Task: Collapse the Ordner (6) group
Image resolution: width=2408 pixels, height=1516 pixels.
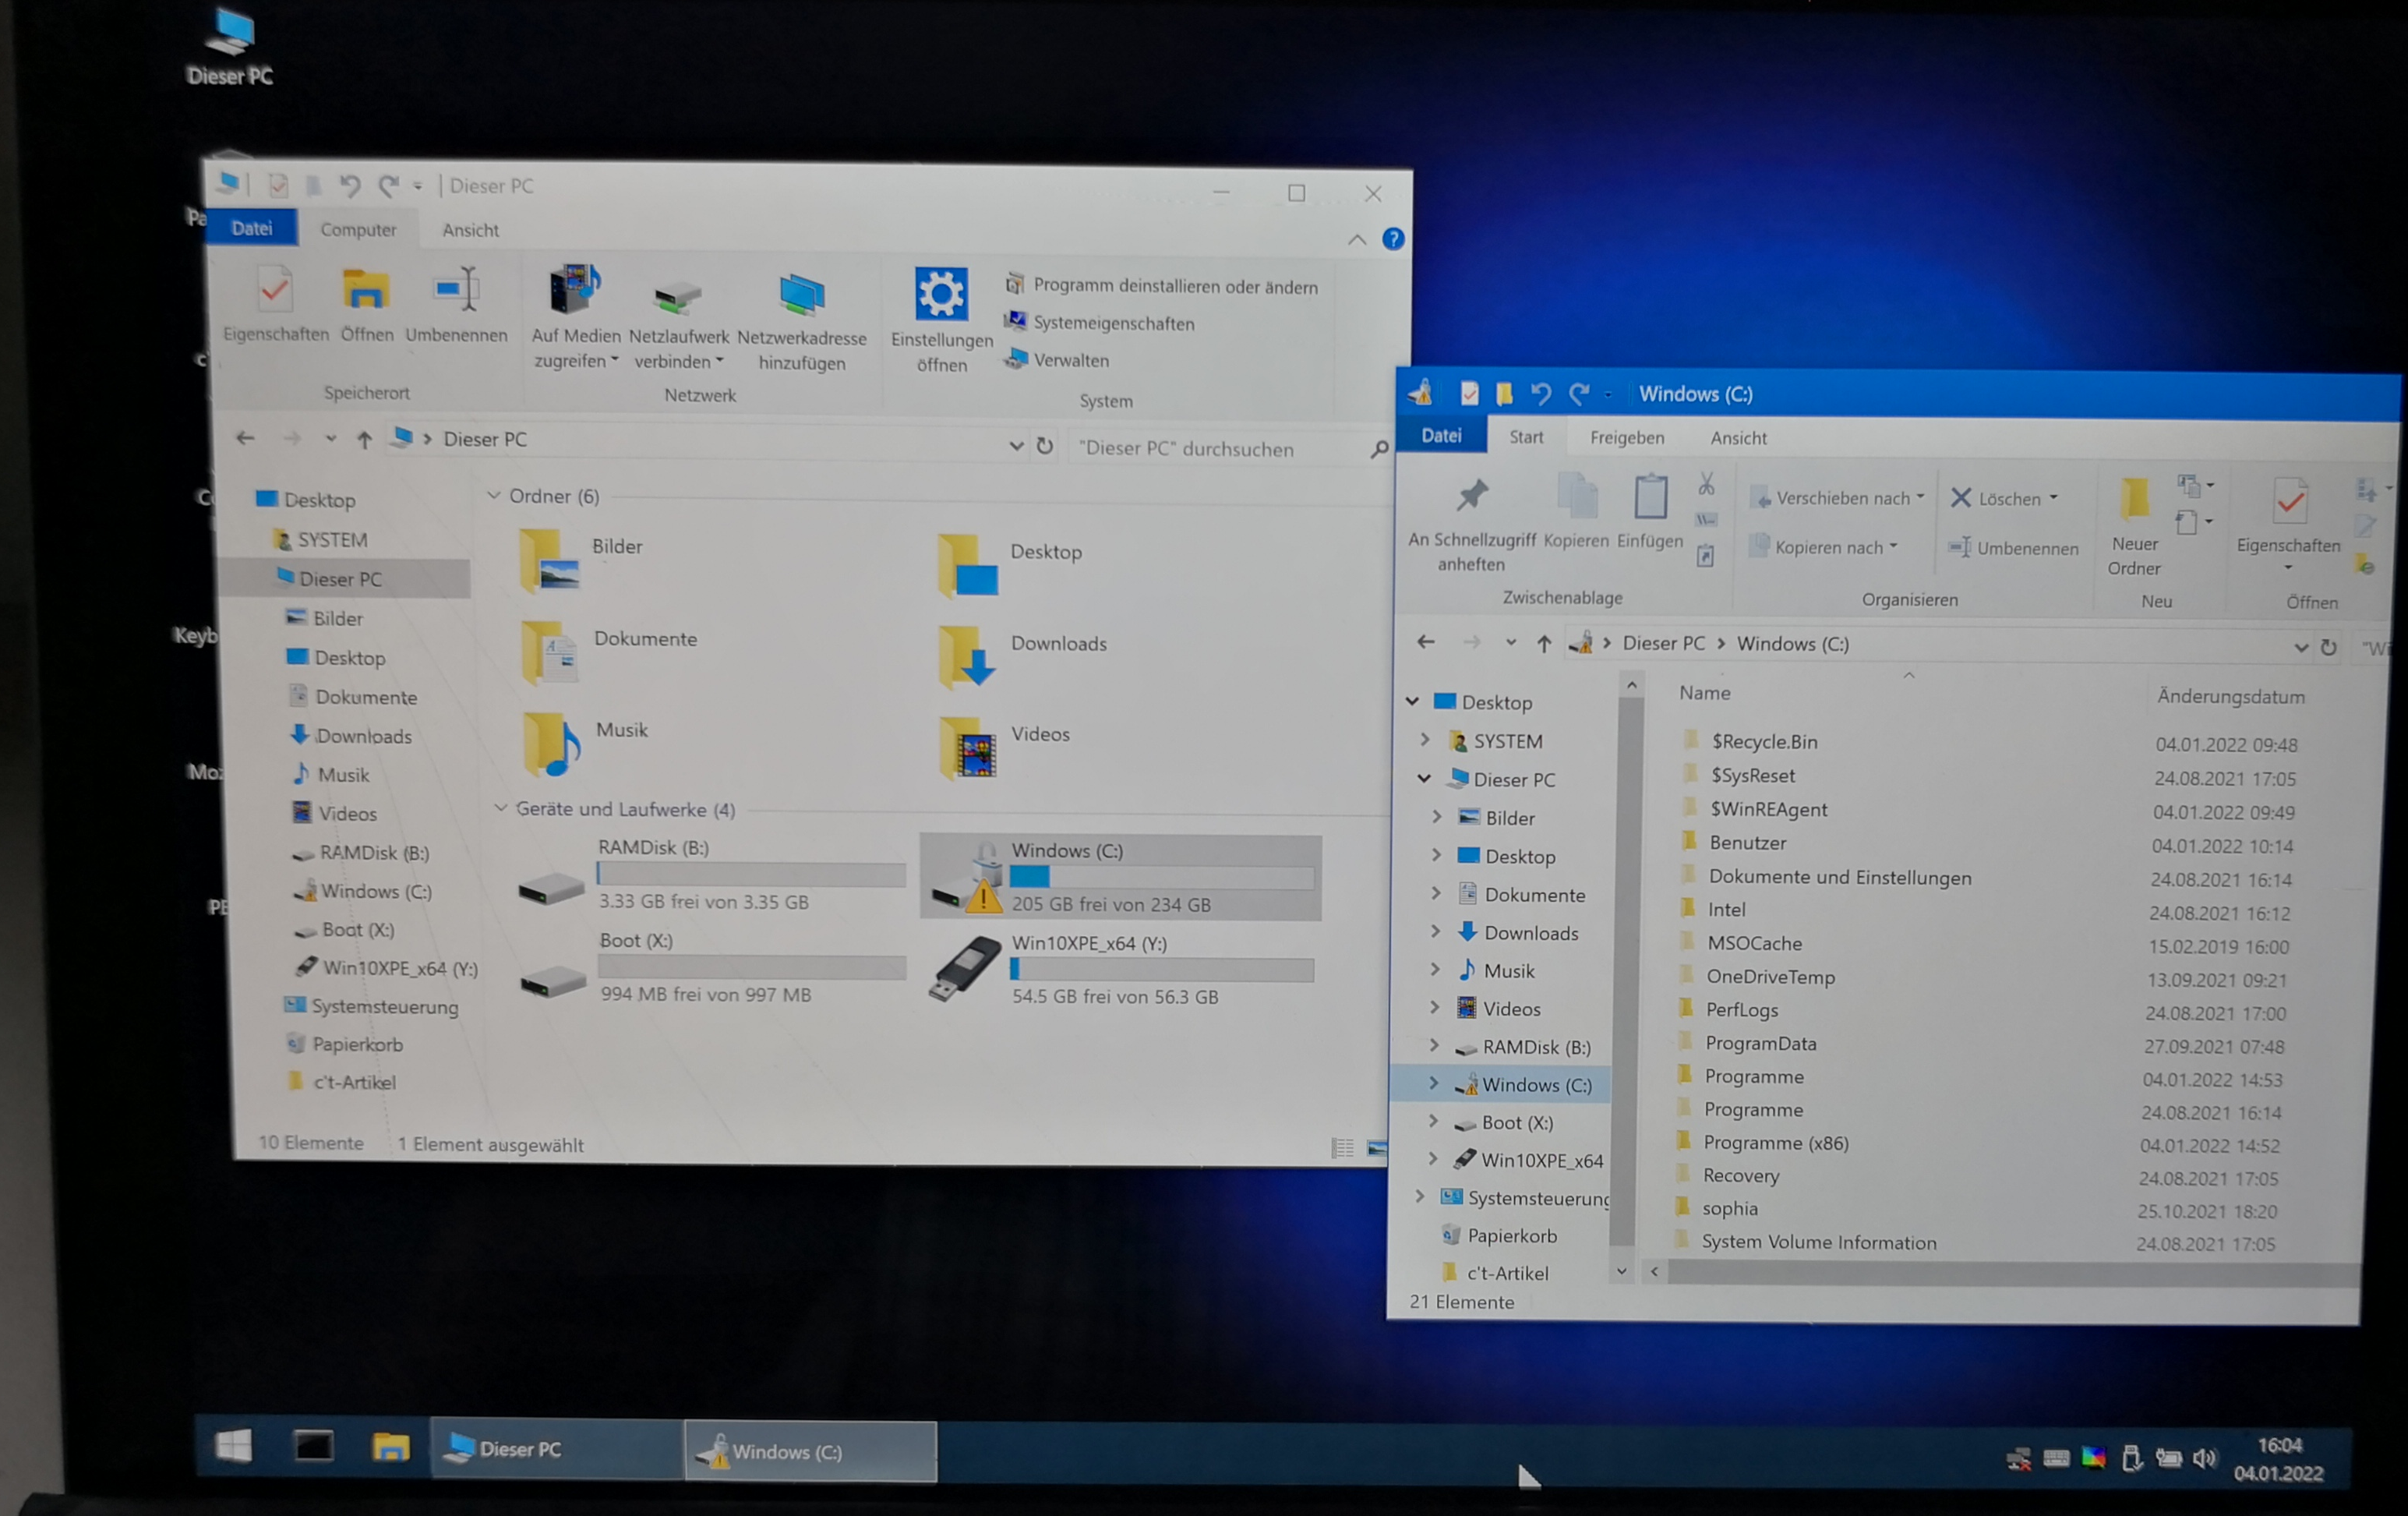Action: (494, 496)
